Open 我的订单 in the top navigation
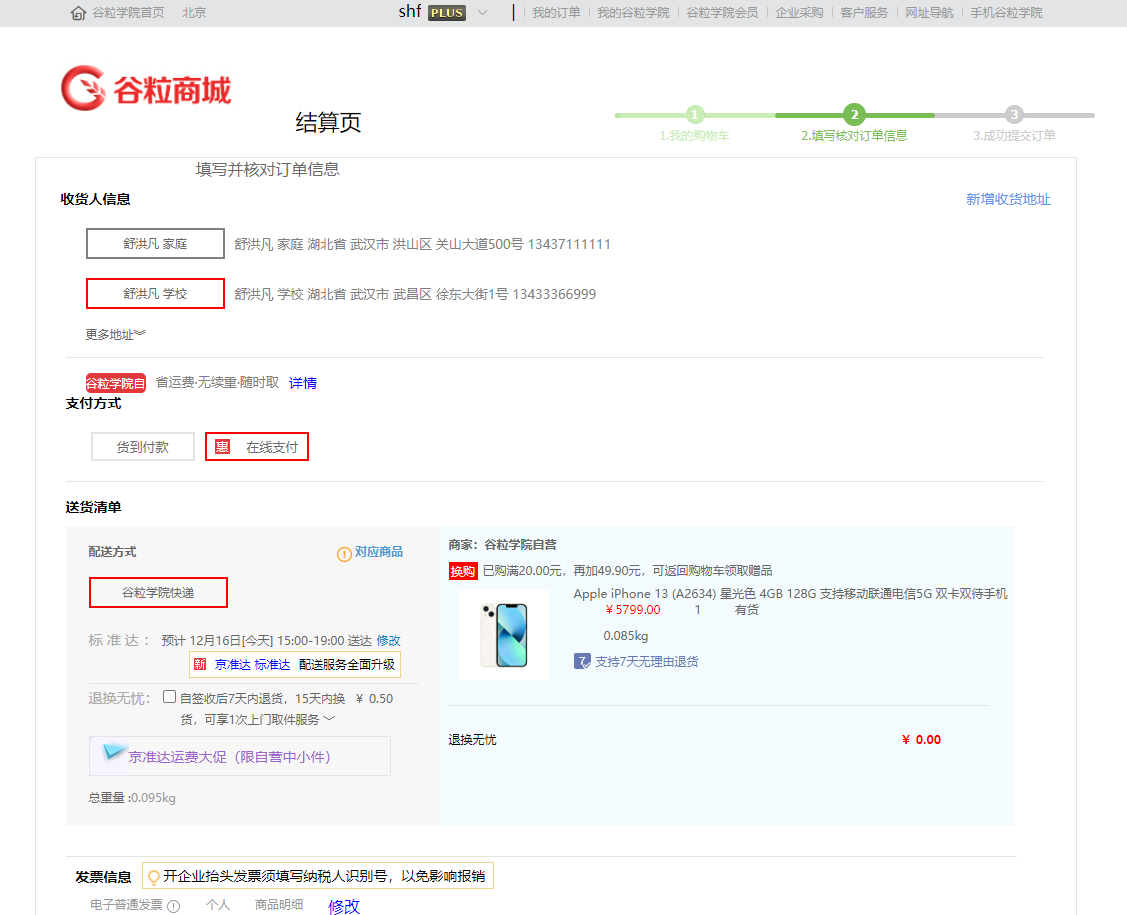 click(x=556, y=13)
